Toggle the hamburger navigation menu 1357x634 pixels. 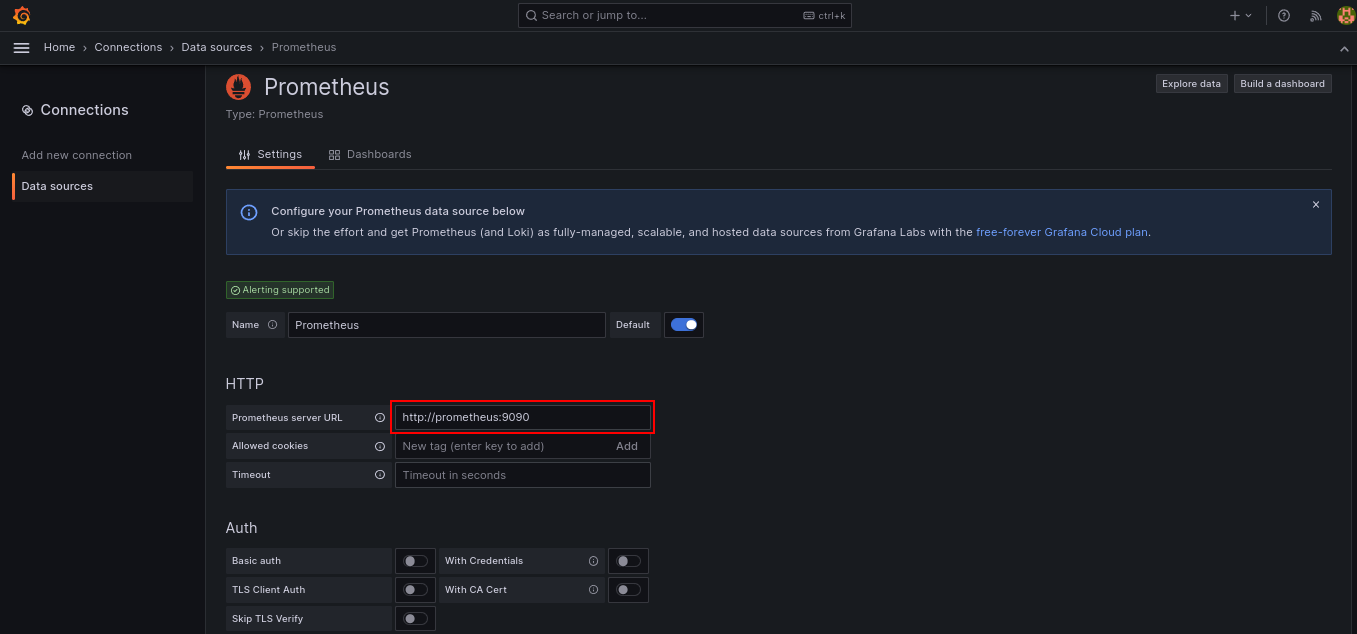(x=21, y=47)
